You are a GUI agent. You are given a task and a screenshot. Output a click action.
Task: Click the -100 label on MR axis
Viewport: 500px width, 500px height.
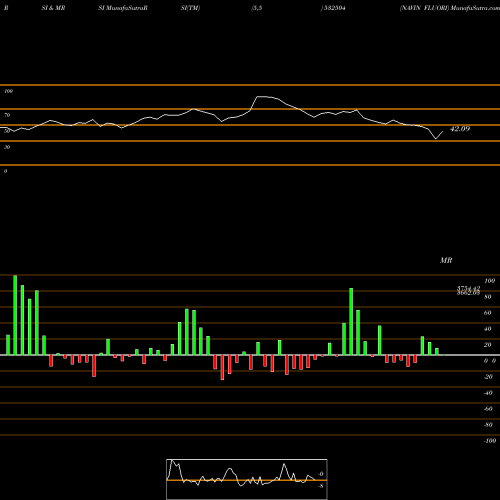pyautogui.click(x=489, y=441)
